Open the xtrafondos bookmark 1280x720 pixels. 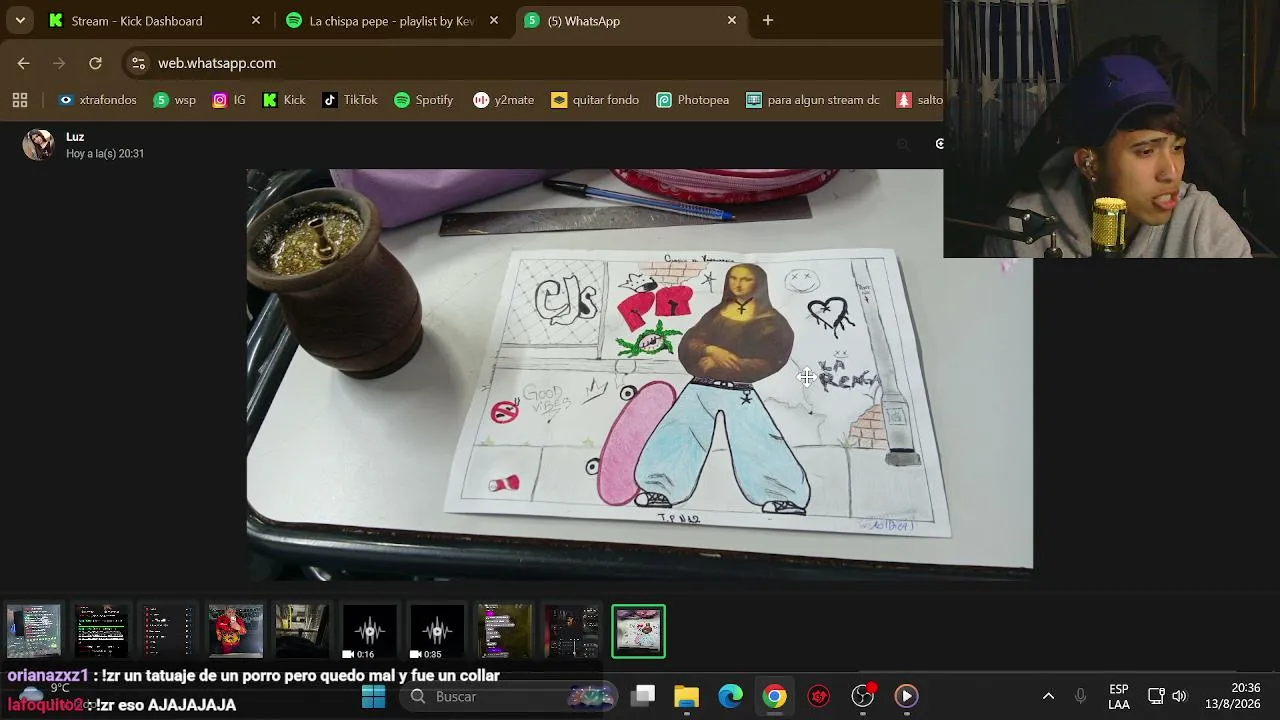[x=97, y=100]
